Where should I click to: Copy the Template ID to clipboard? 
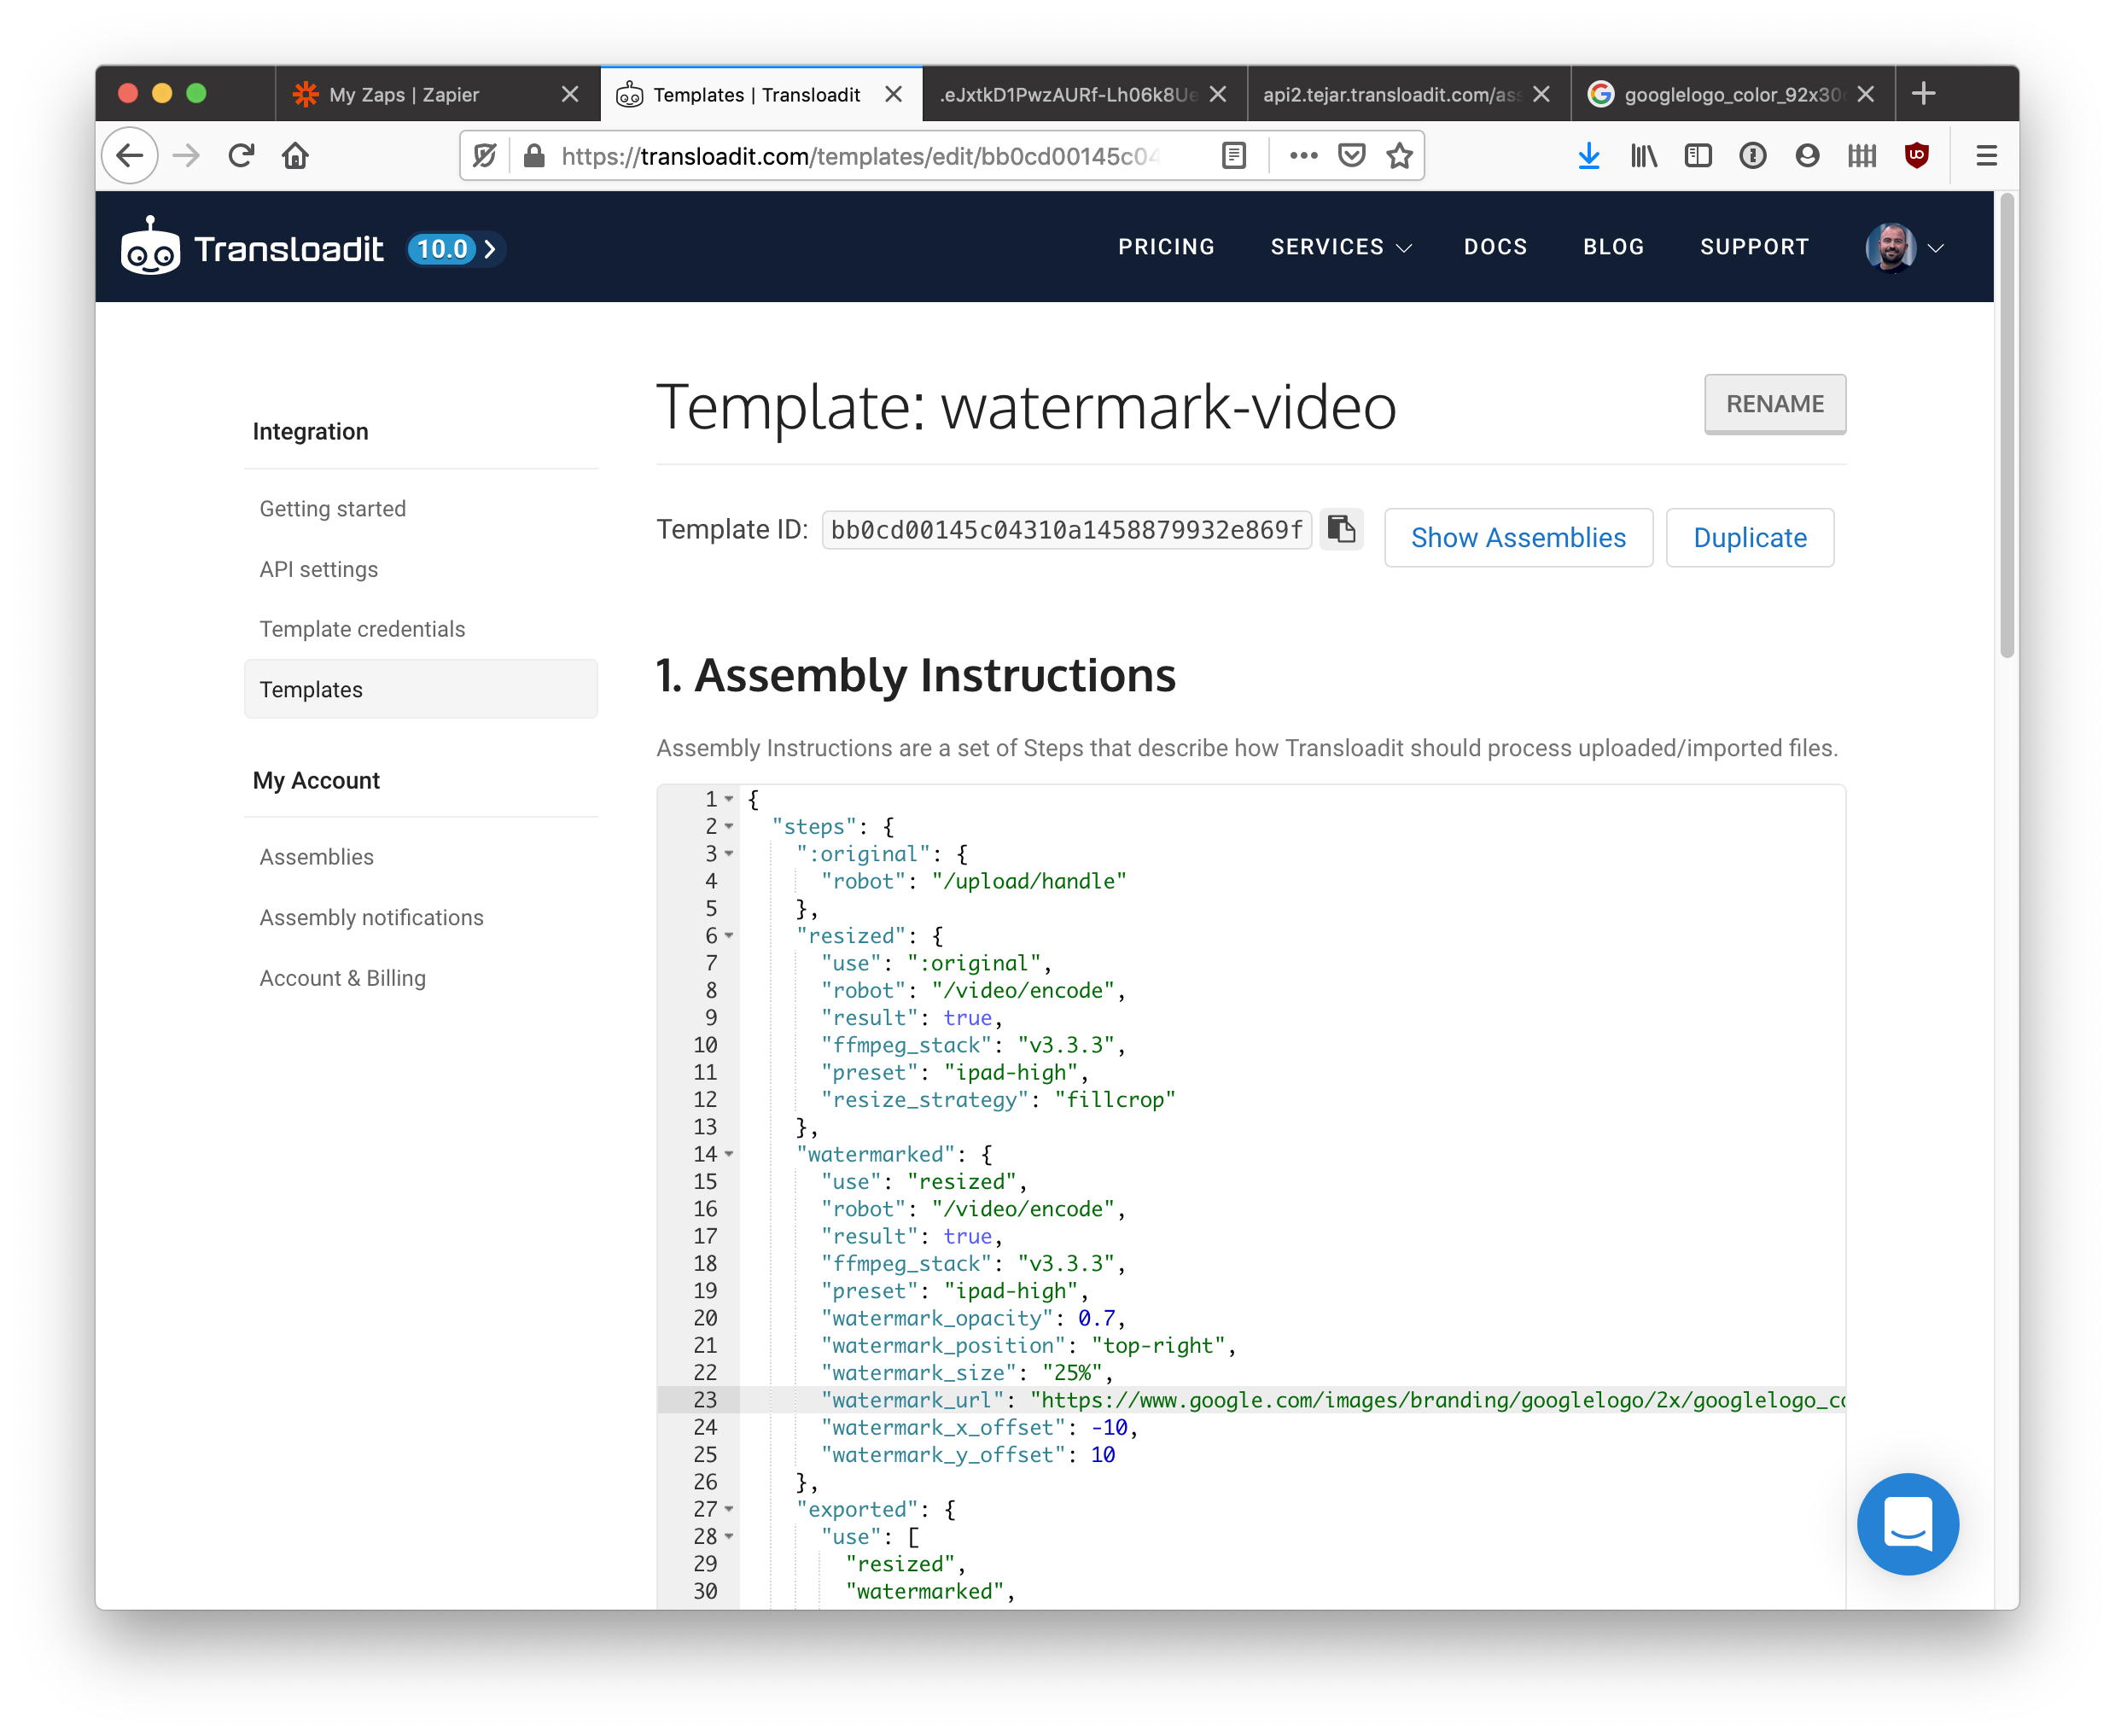coord(1341,528)
